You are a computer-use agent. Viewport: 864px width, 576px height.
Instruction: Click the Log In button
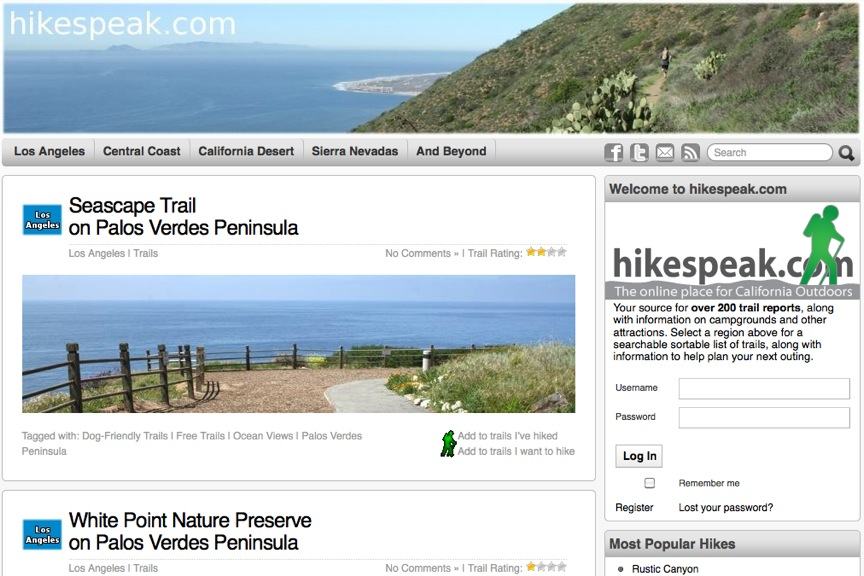(x=639, y=456)
